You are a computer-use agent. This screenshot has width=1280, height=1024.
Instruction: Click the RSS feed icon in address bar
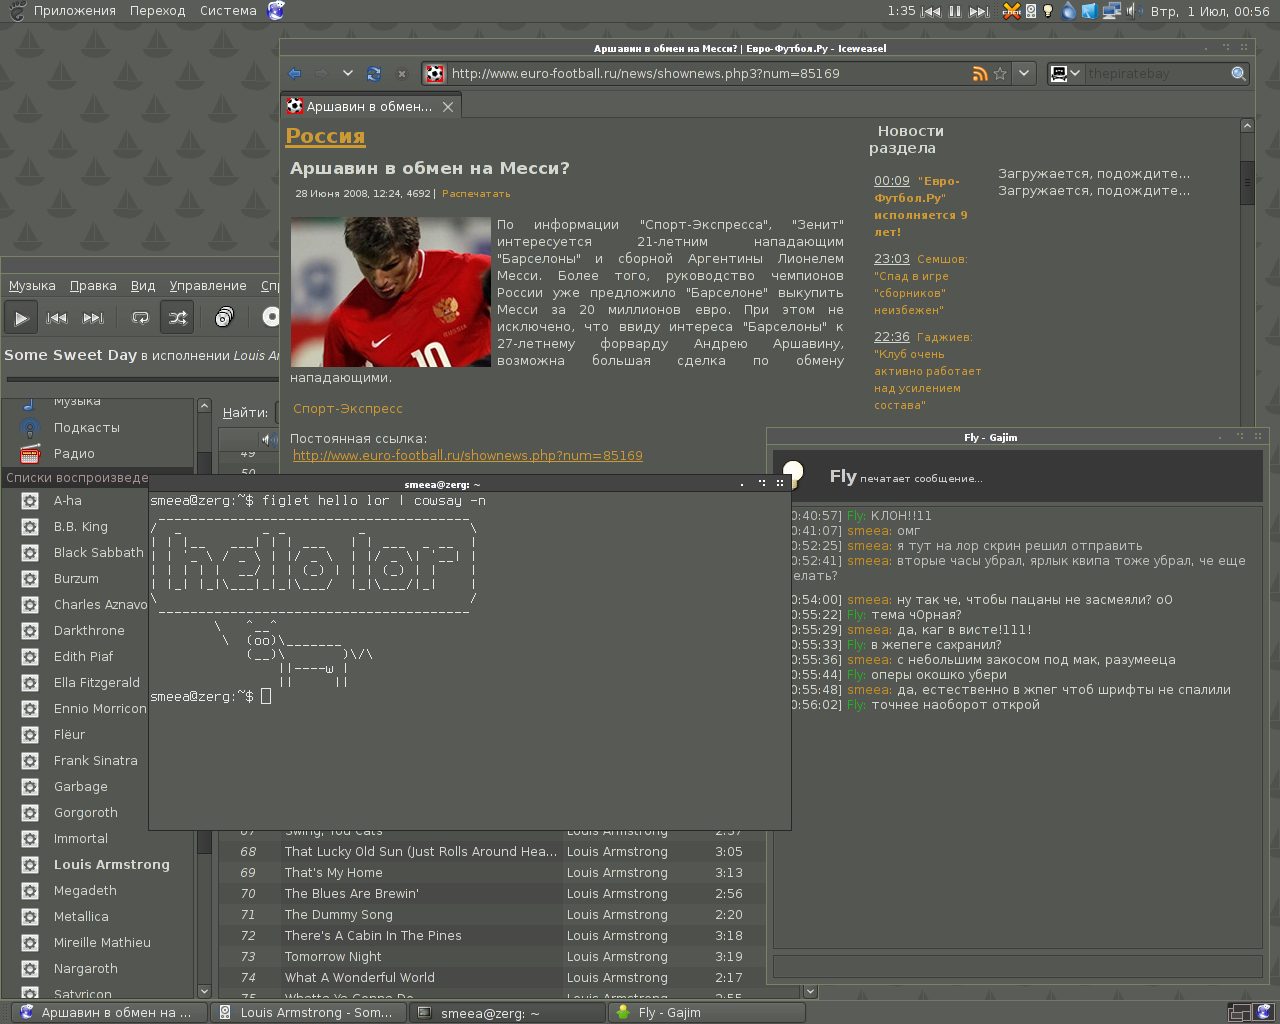[x=980, y=73]
